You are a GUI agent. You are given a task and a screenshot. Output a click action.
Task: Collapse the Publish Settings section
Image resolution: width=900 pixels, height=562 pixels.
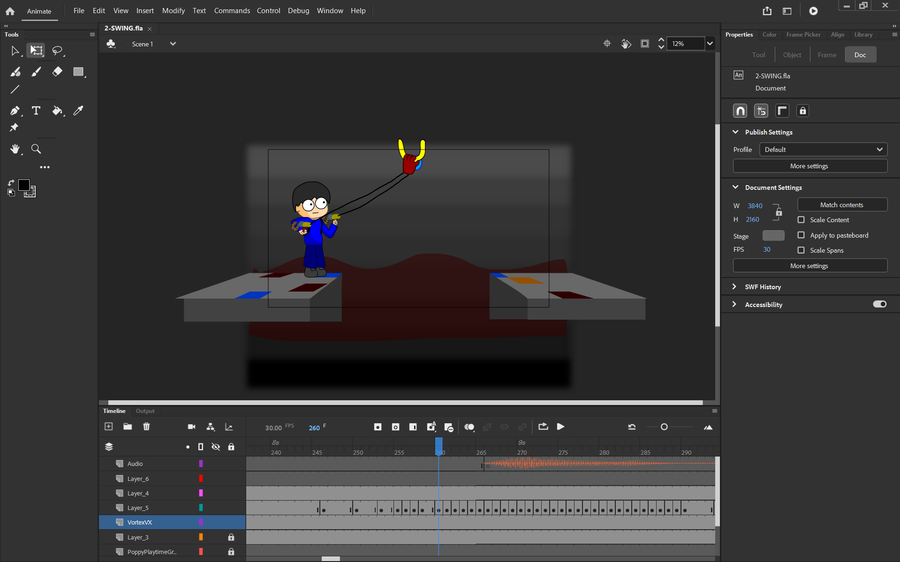735,132
